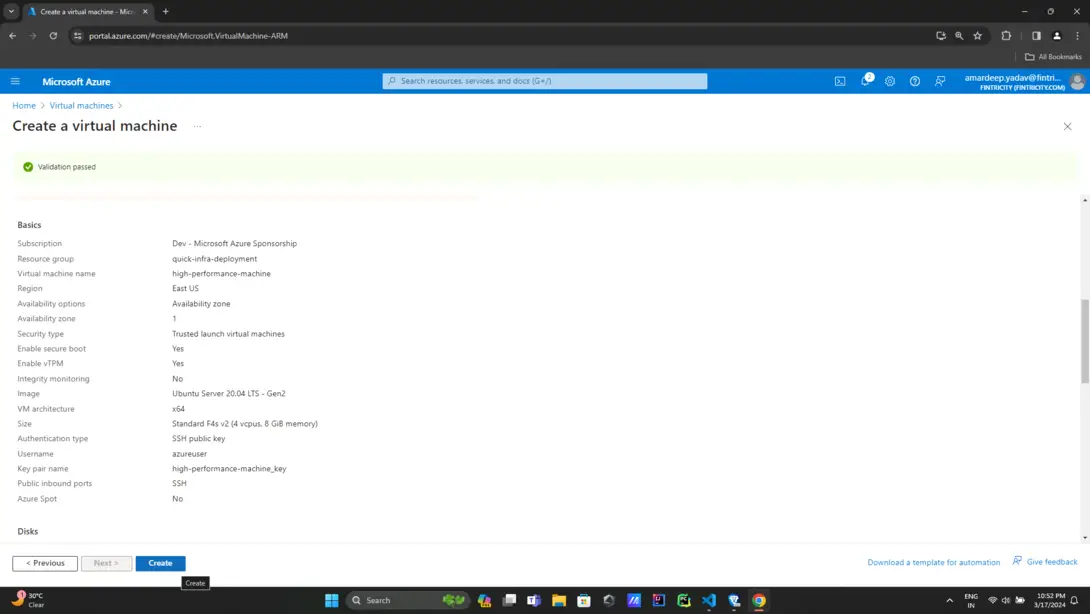Image resolution: width=1090 pixels, height=614 pixels.
Task: Go back in browser history
Action: coord(13,35)
